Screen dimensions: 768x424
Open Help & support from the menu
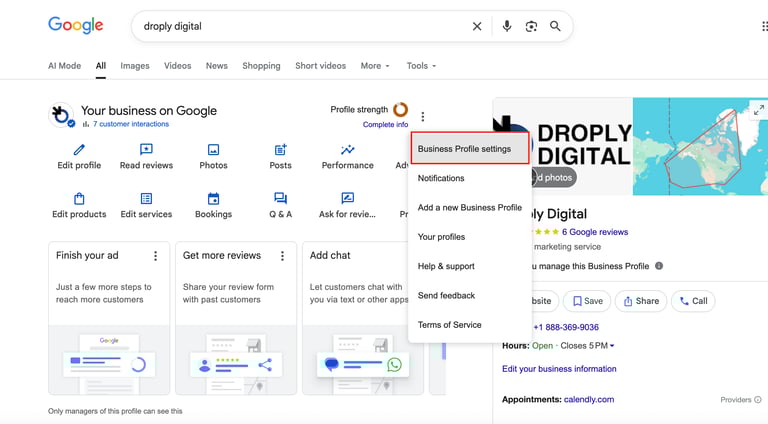(x=470, y=266)
